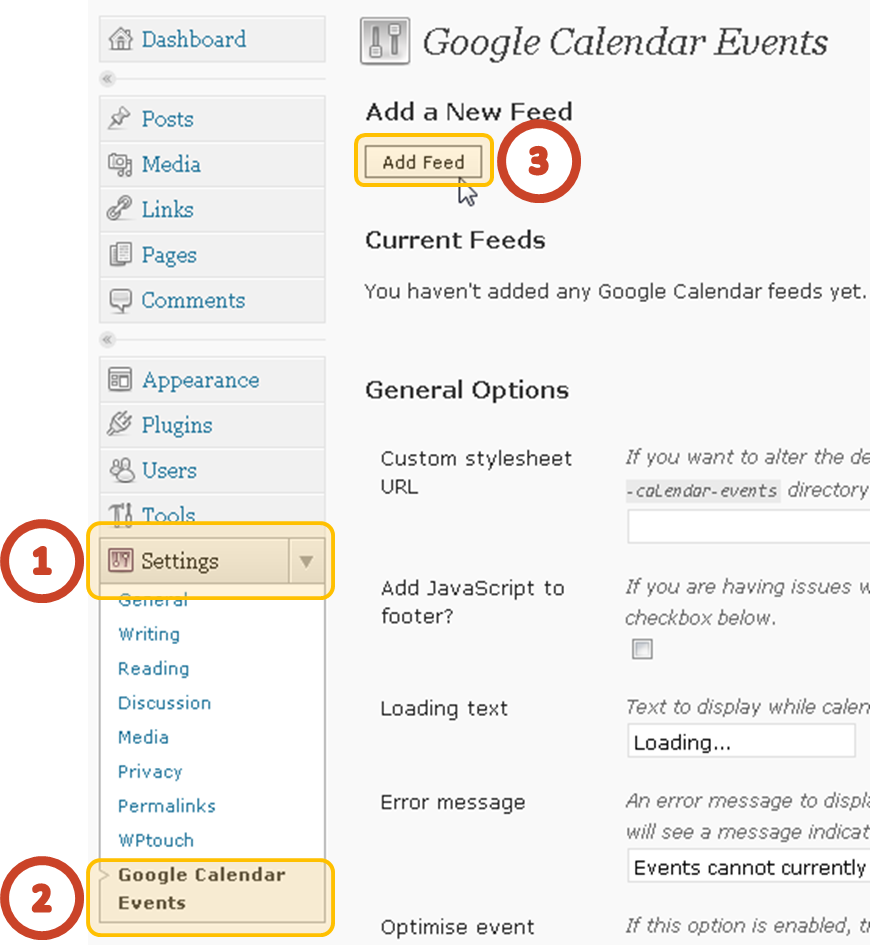Open the Reading settings link
The height and width of the screenshot is (945, 870).
click(x=154, y=668)
